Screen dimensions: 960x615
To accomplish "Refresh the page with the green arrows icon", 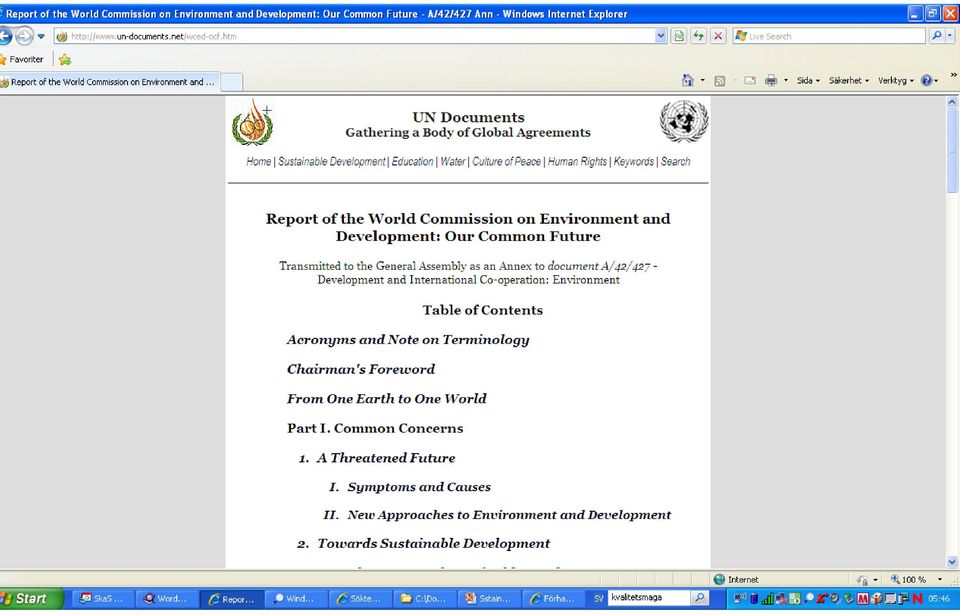I will coord(699,36).
